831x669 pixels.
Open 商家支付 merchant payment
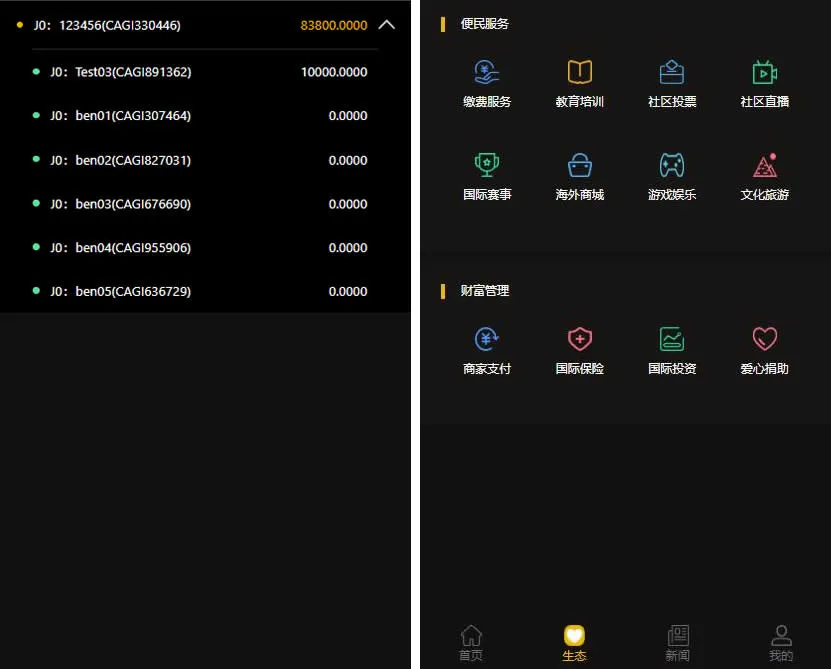[x=487, y=348]
